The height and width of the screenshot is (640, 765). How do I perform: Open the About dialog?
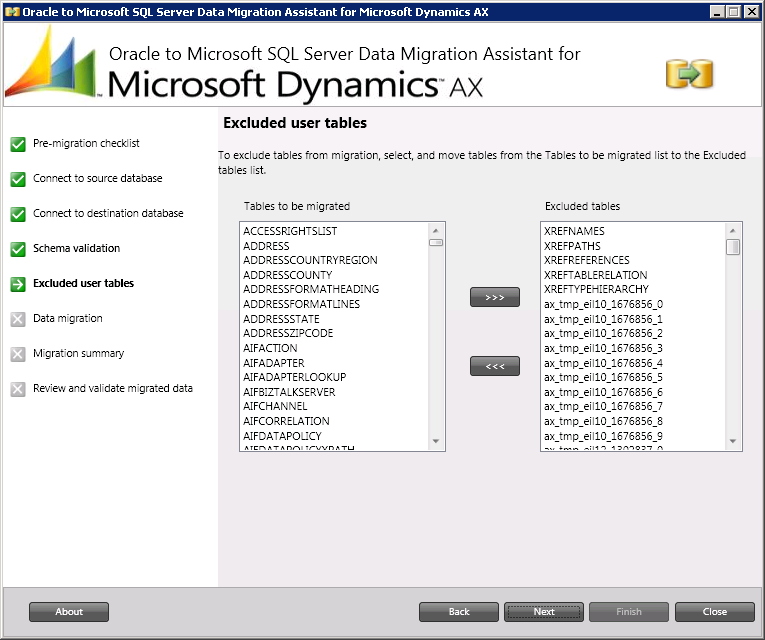pos(69,612)
